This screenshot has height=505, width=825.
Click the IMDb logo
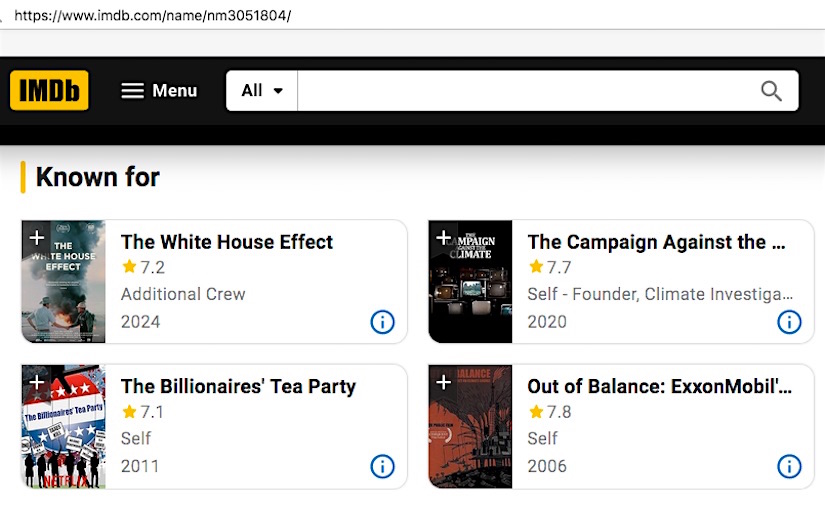[x=49, y=90]
